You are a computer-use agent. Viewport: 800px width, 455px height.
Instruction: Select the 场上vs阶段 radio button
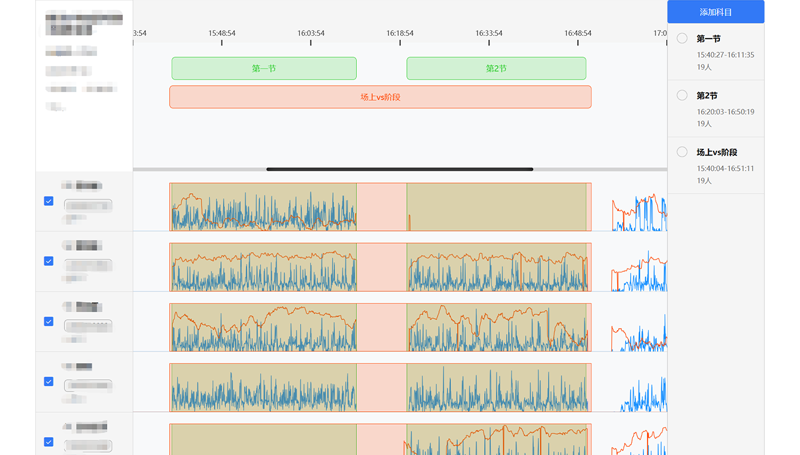682,152
